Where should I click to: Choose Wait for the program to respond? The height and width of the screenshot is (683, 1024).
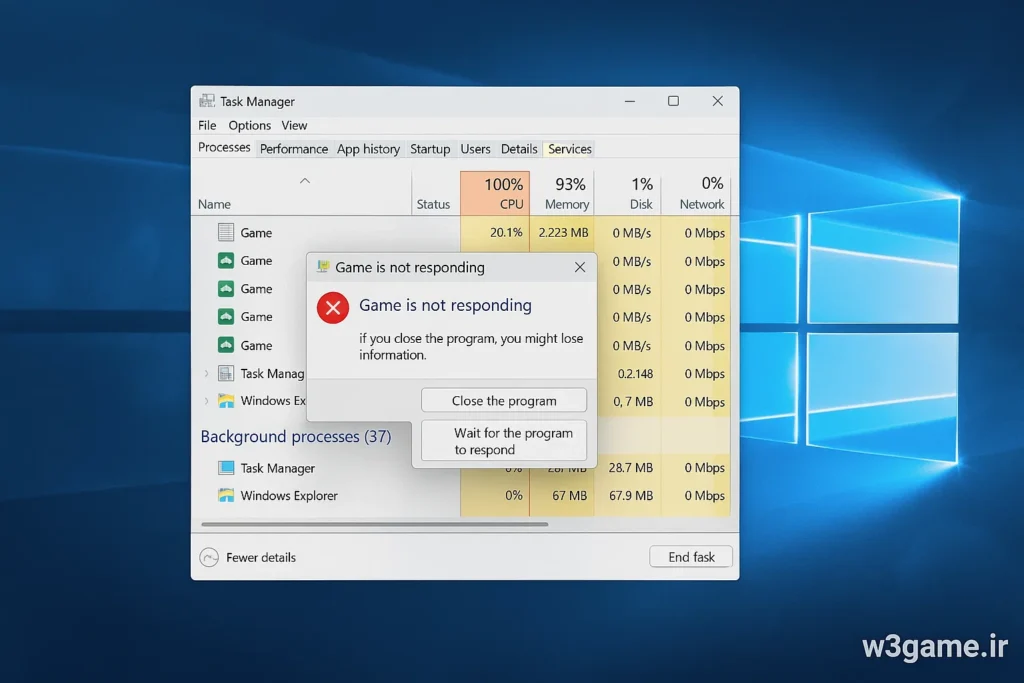(504, 441)
